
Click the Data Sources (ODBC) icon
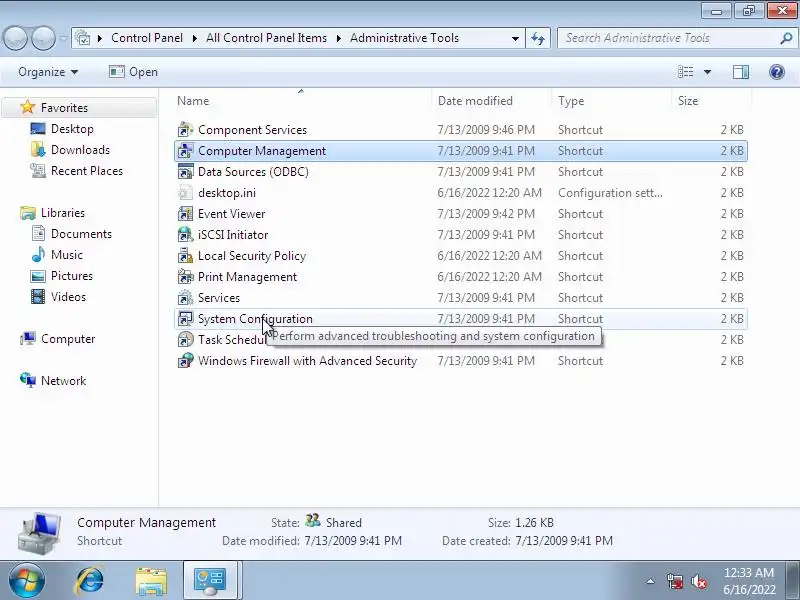click(x=185, y=171)
